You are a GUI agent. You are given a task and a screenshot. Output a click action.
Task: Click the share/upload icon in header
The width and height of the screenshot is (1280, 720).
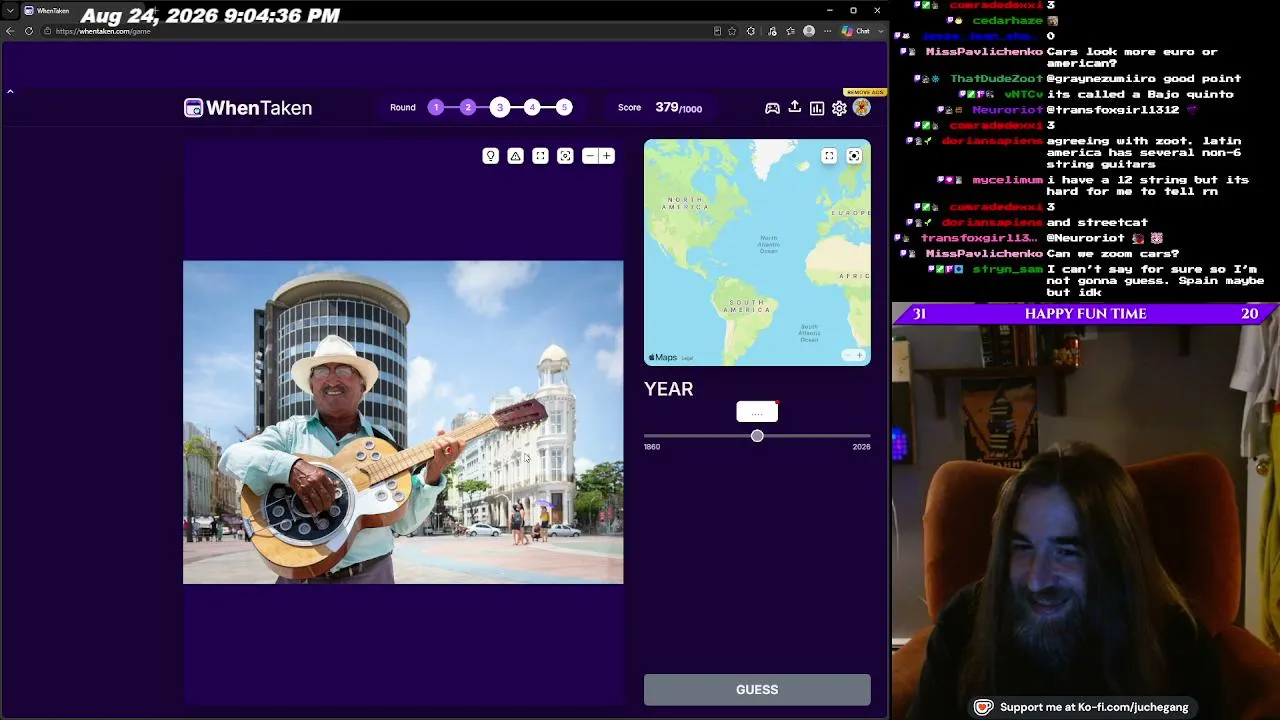795,107
